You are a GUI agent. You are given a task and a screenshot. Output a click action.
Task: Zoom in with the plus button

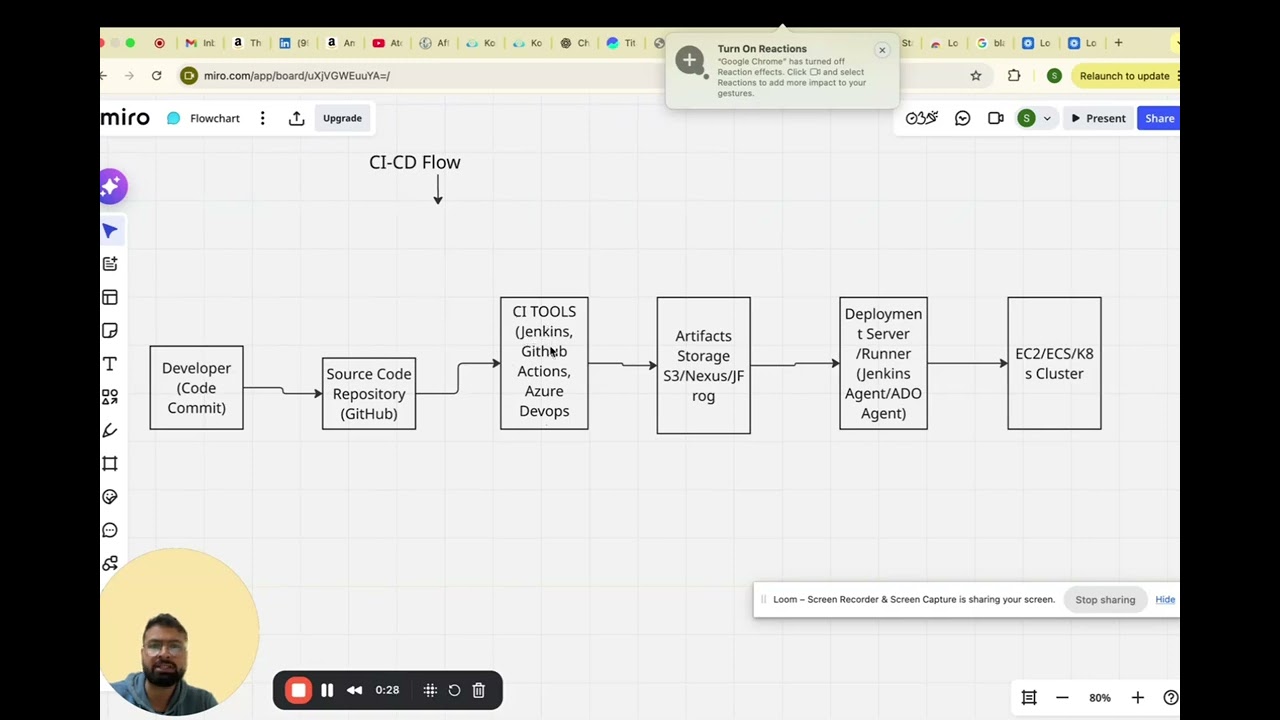[1137, 698]
